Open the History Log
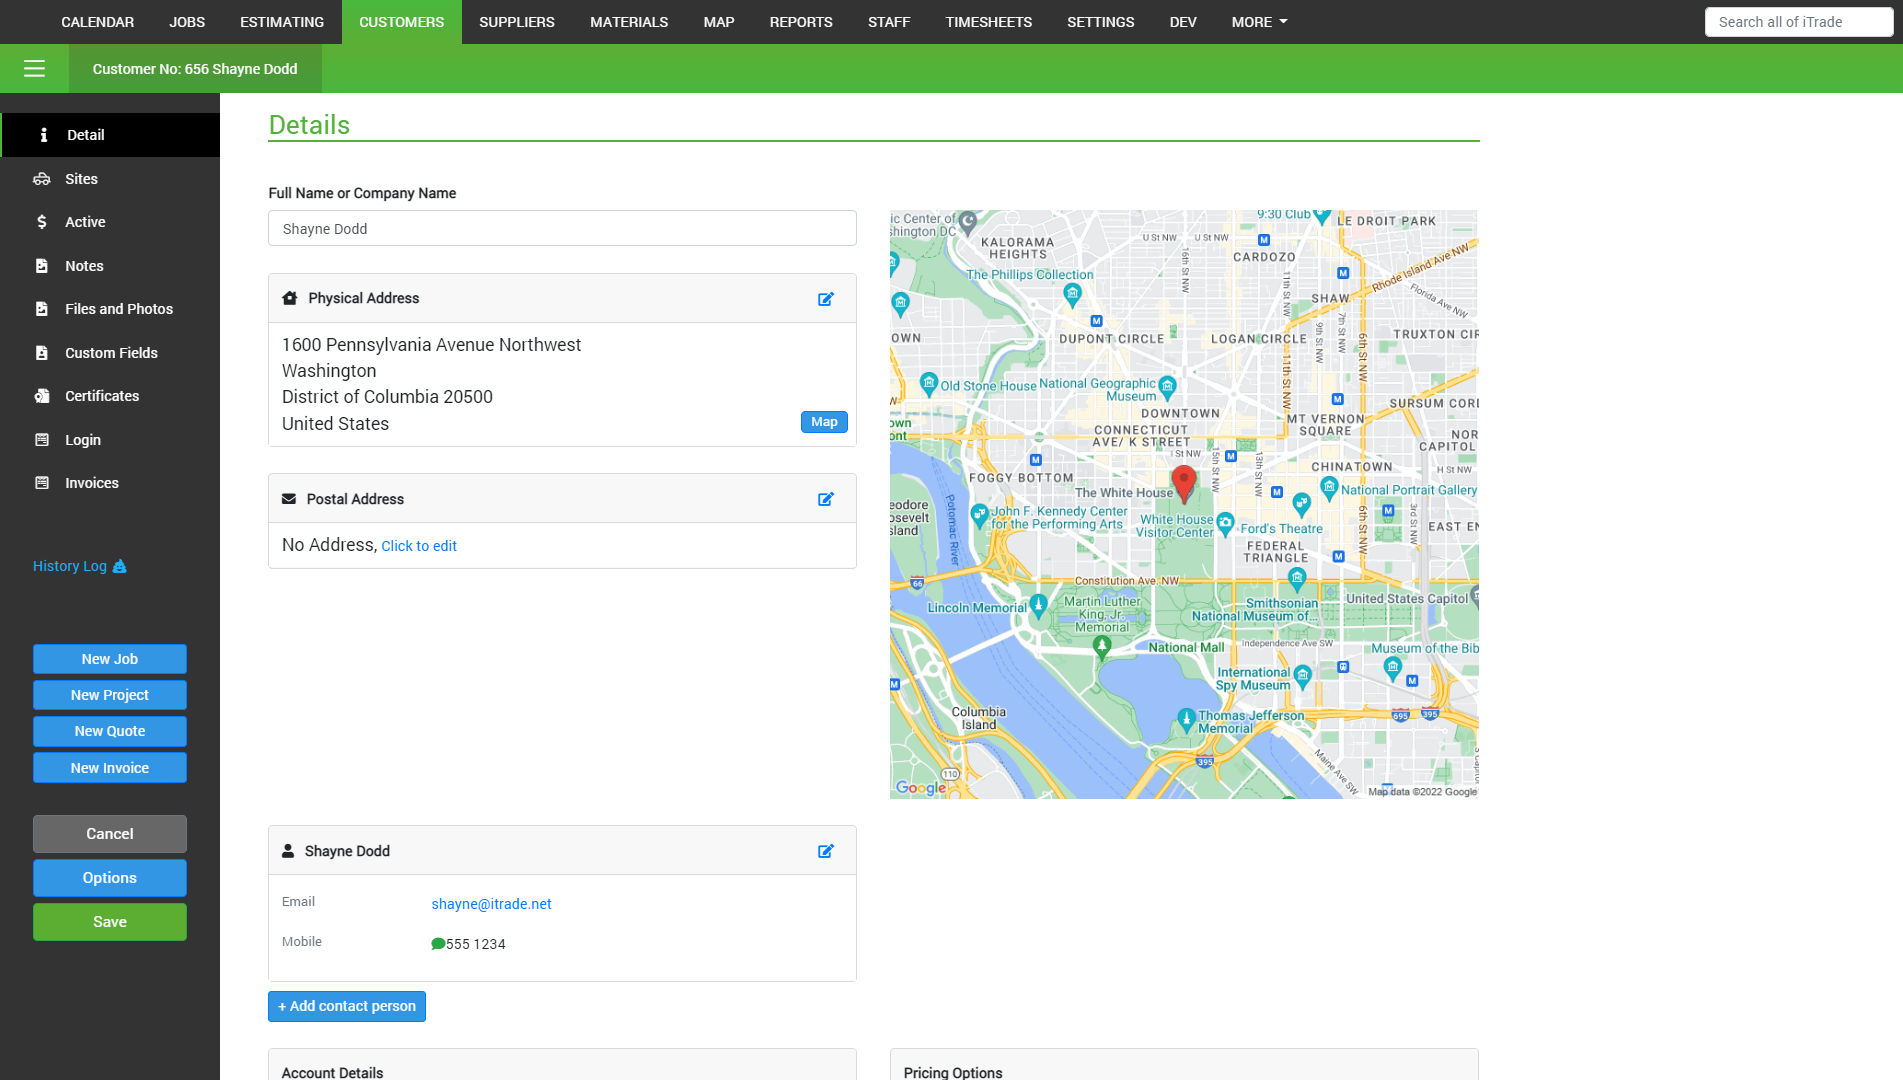The height and width of the screenshot is (1080, 1903). coord(70,566)
